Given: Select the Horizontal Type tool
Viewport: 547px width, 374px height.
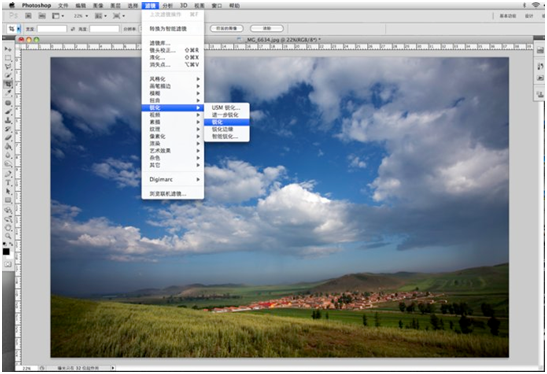Looking at the screenshot, I should pos(8,183).
